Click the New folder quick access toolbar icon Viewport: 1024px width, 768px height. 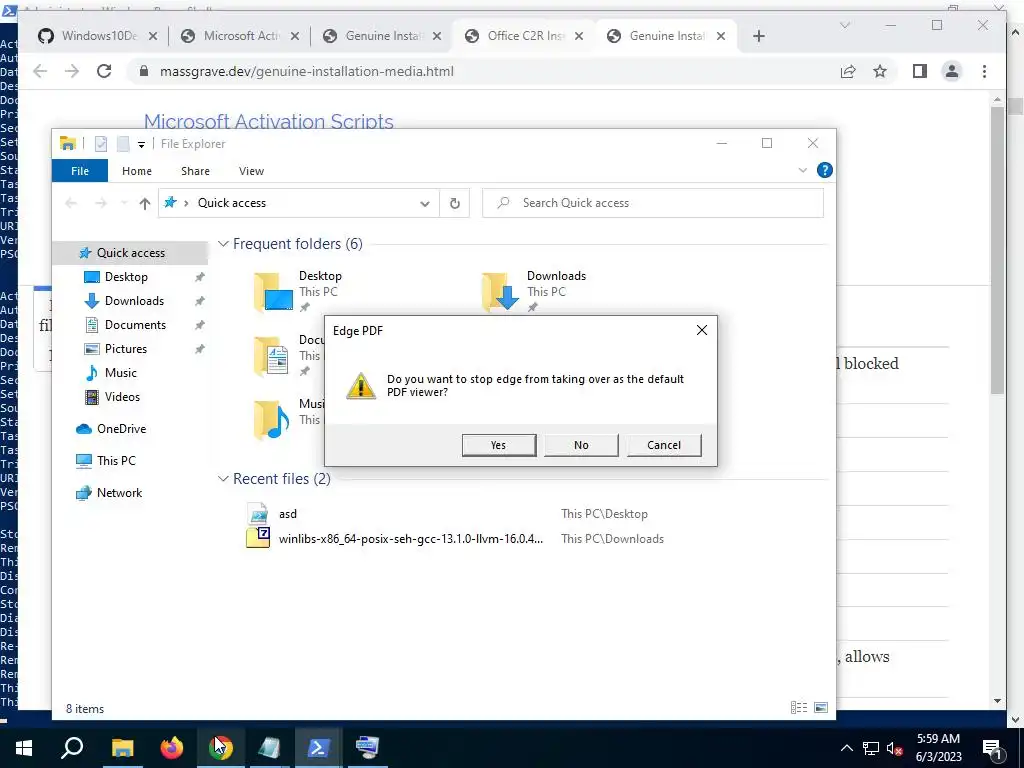123,144
